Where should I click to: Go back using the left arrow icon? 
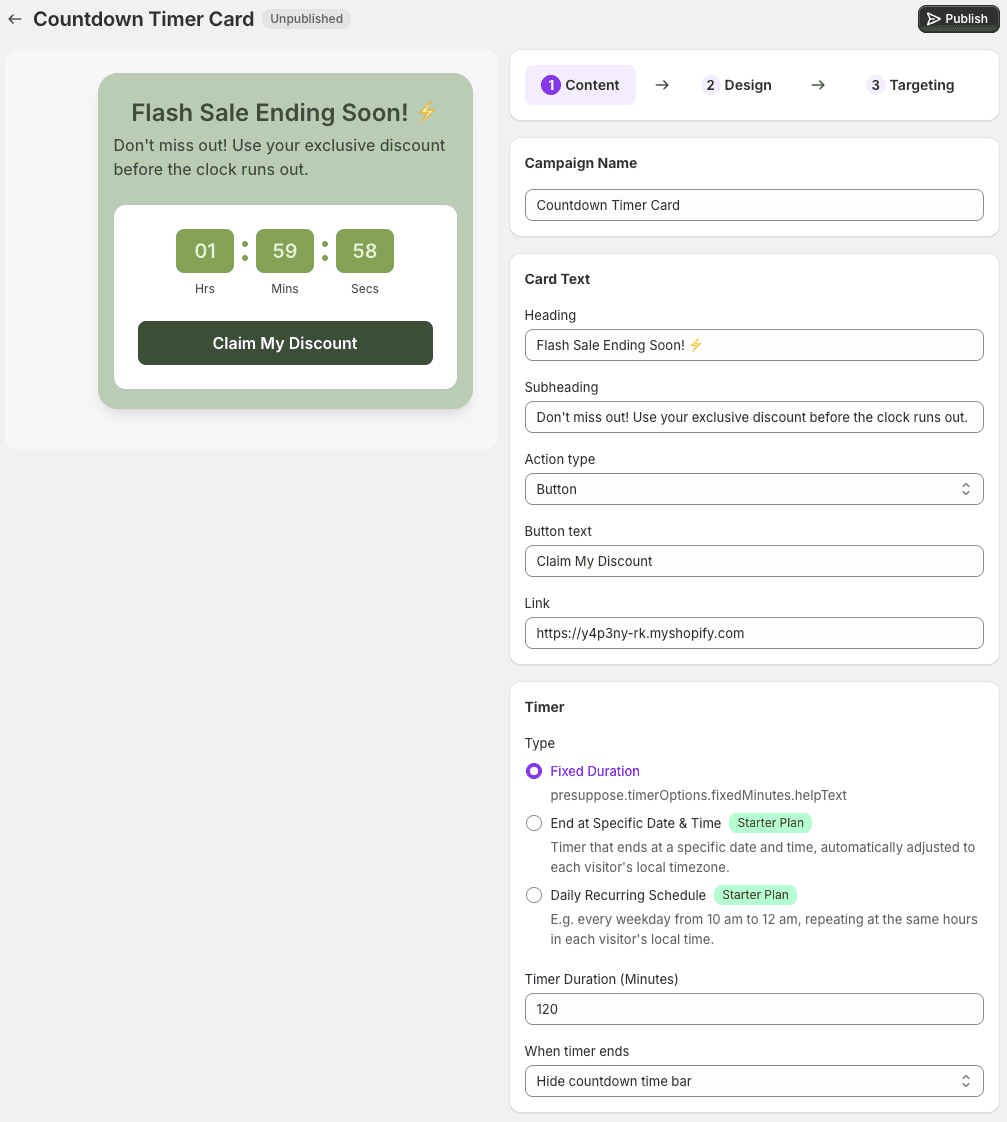tap(15, 19)
